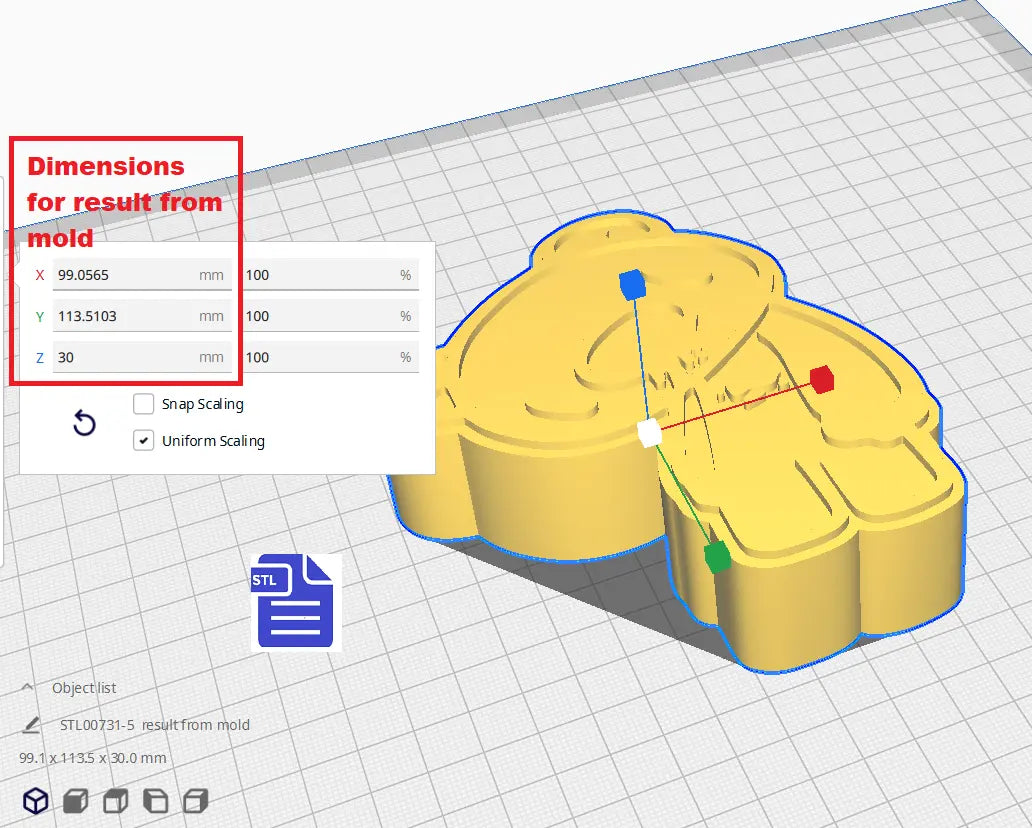Uncheck the Uniform Scaling checkbox

pos(144,441)
